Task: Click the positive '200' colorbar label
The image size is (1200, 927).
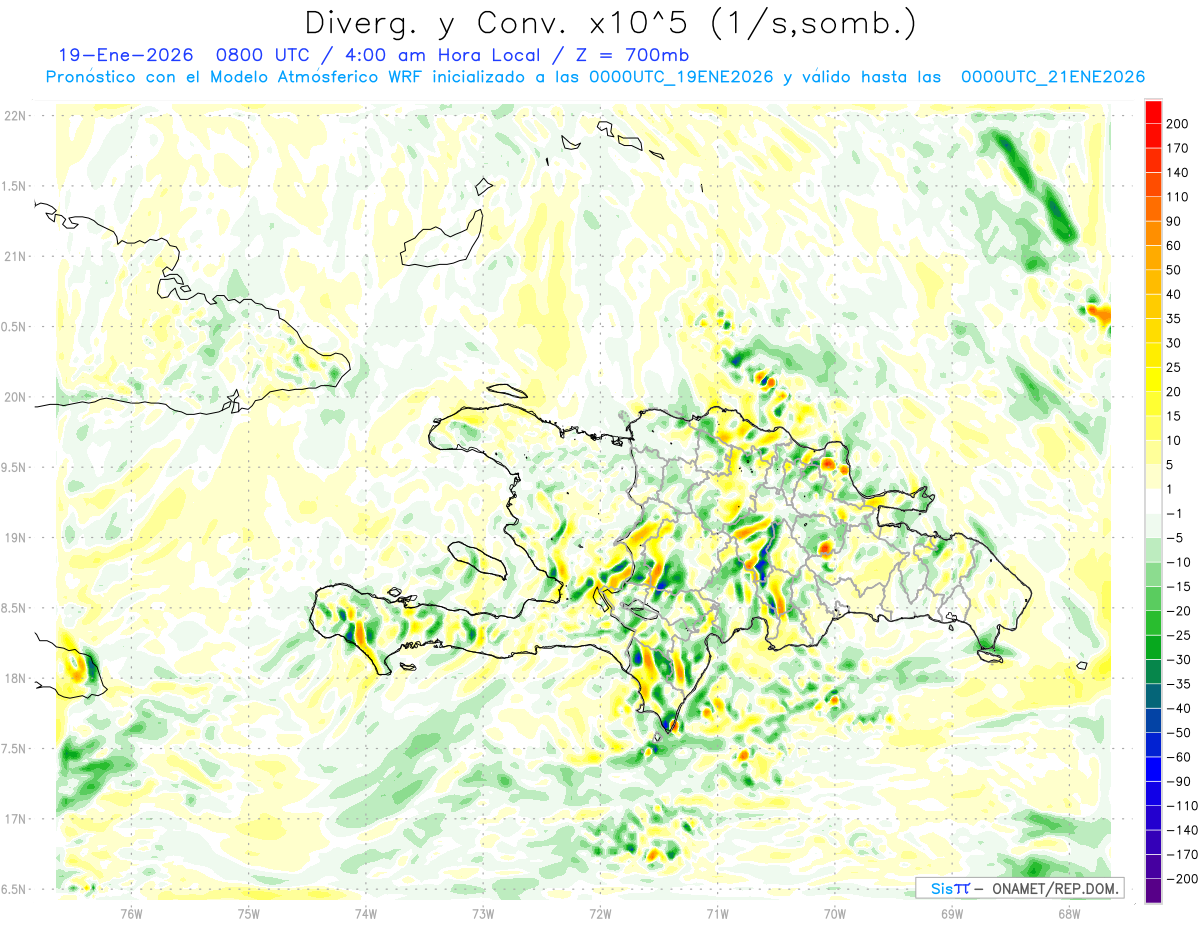Action: 1179,124
